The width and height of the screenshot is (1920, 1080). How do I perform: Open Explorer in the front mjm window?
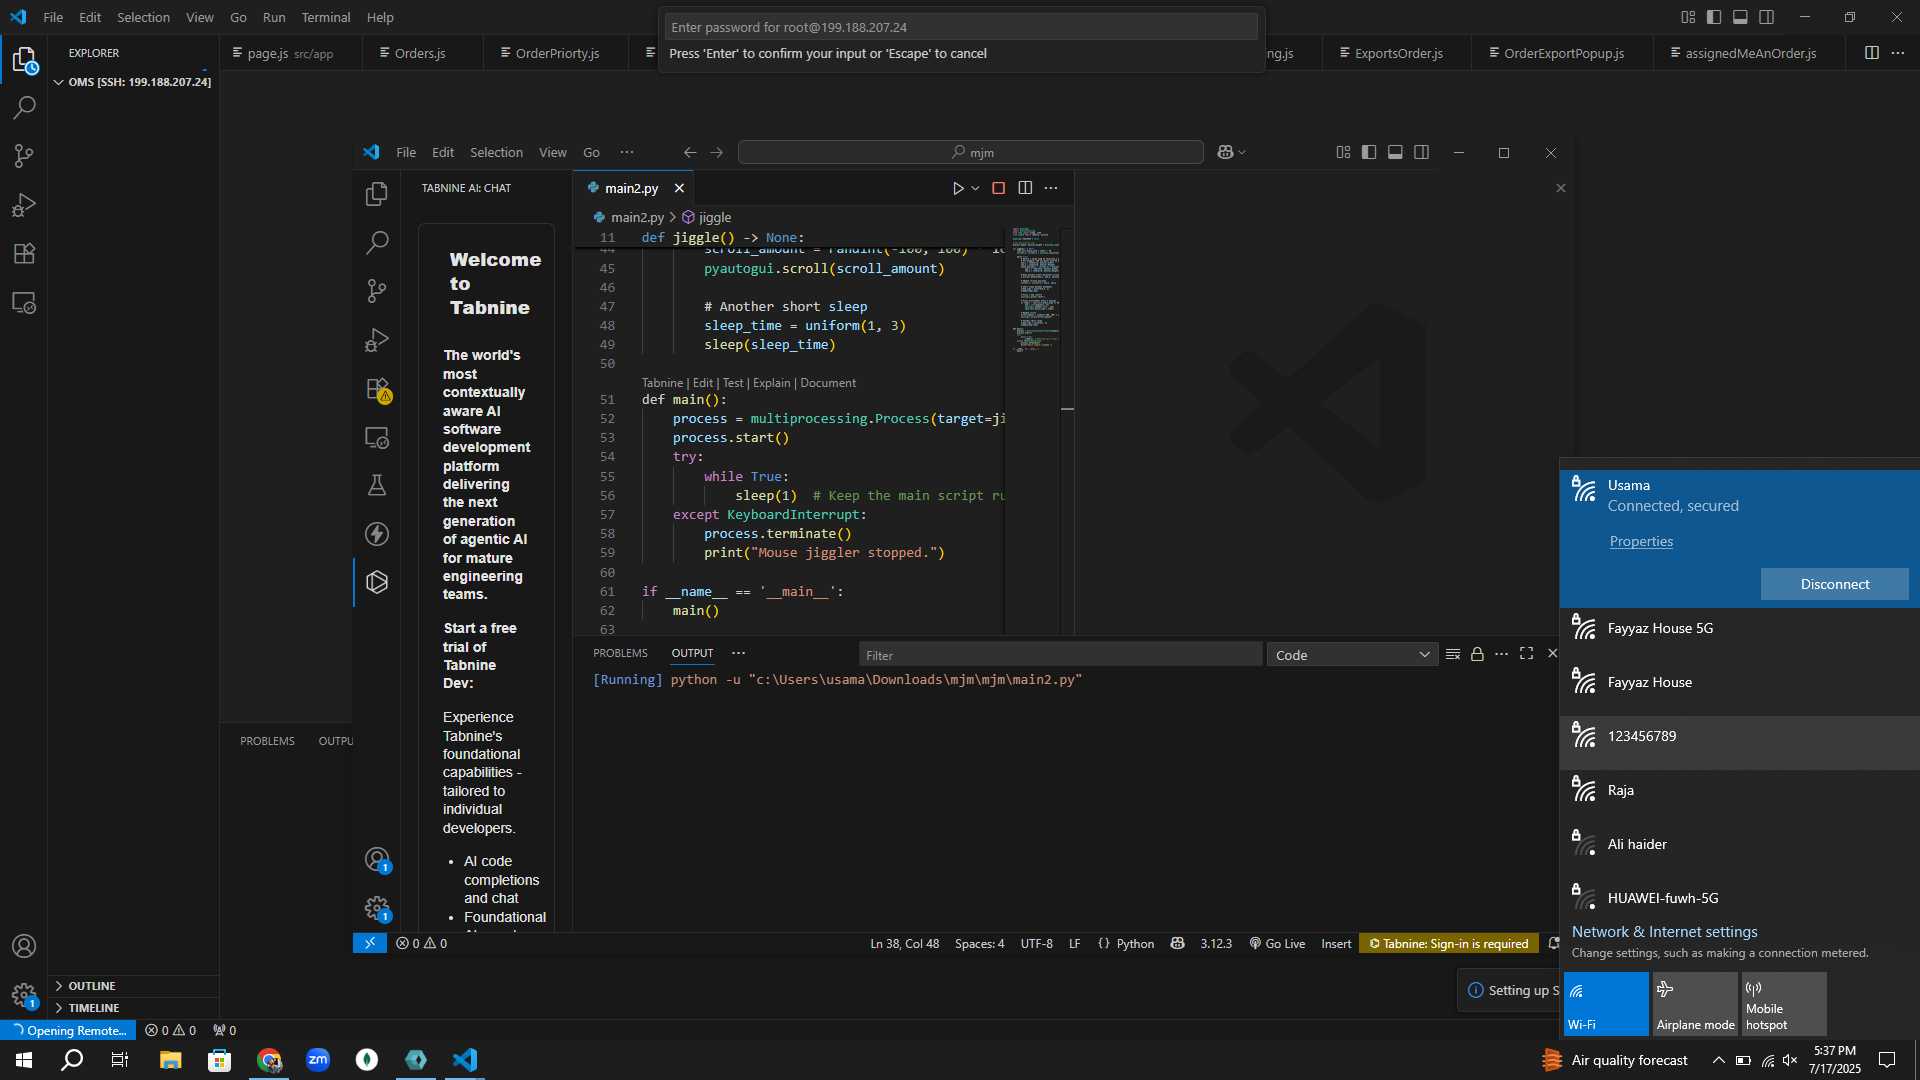(377, 193)
